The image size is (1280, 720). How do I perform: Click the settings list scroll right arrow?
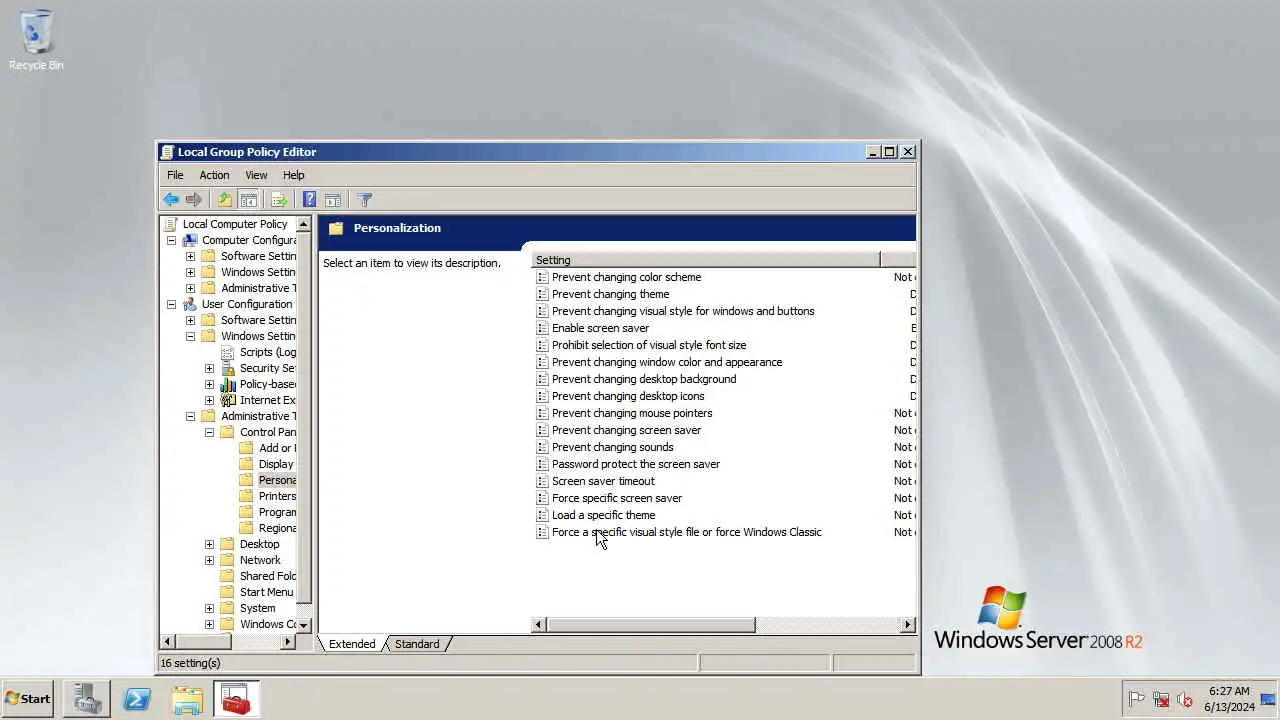907,625
